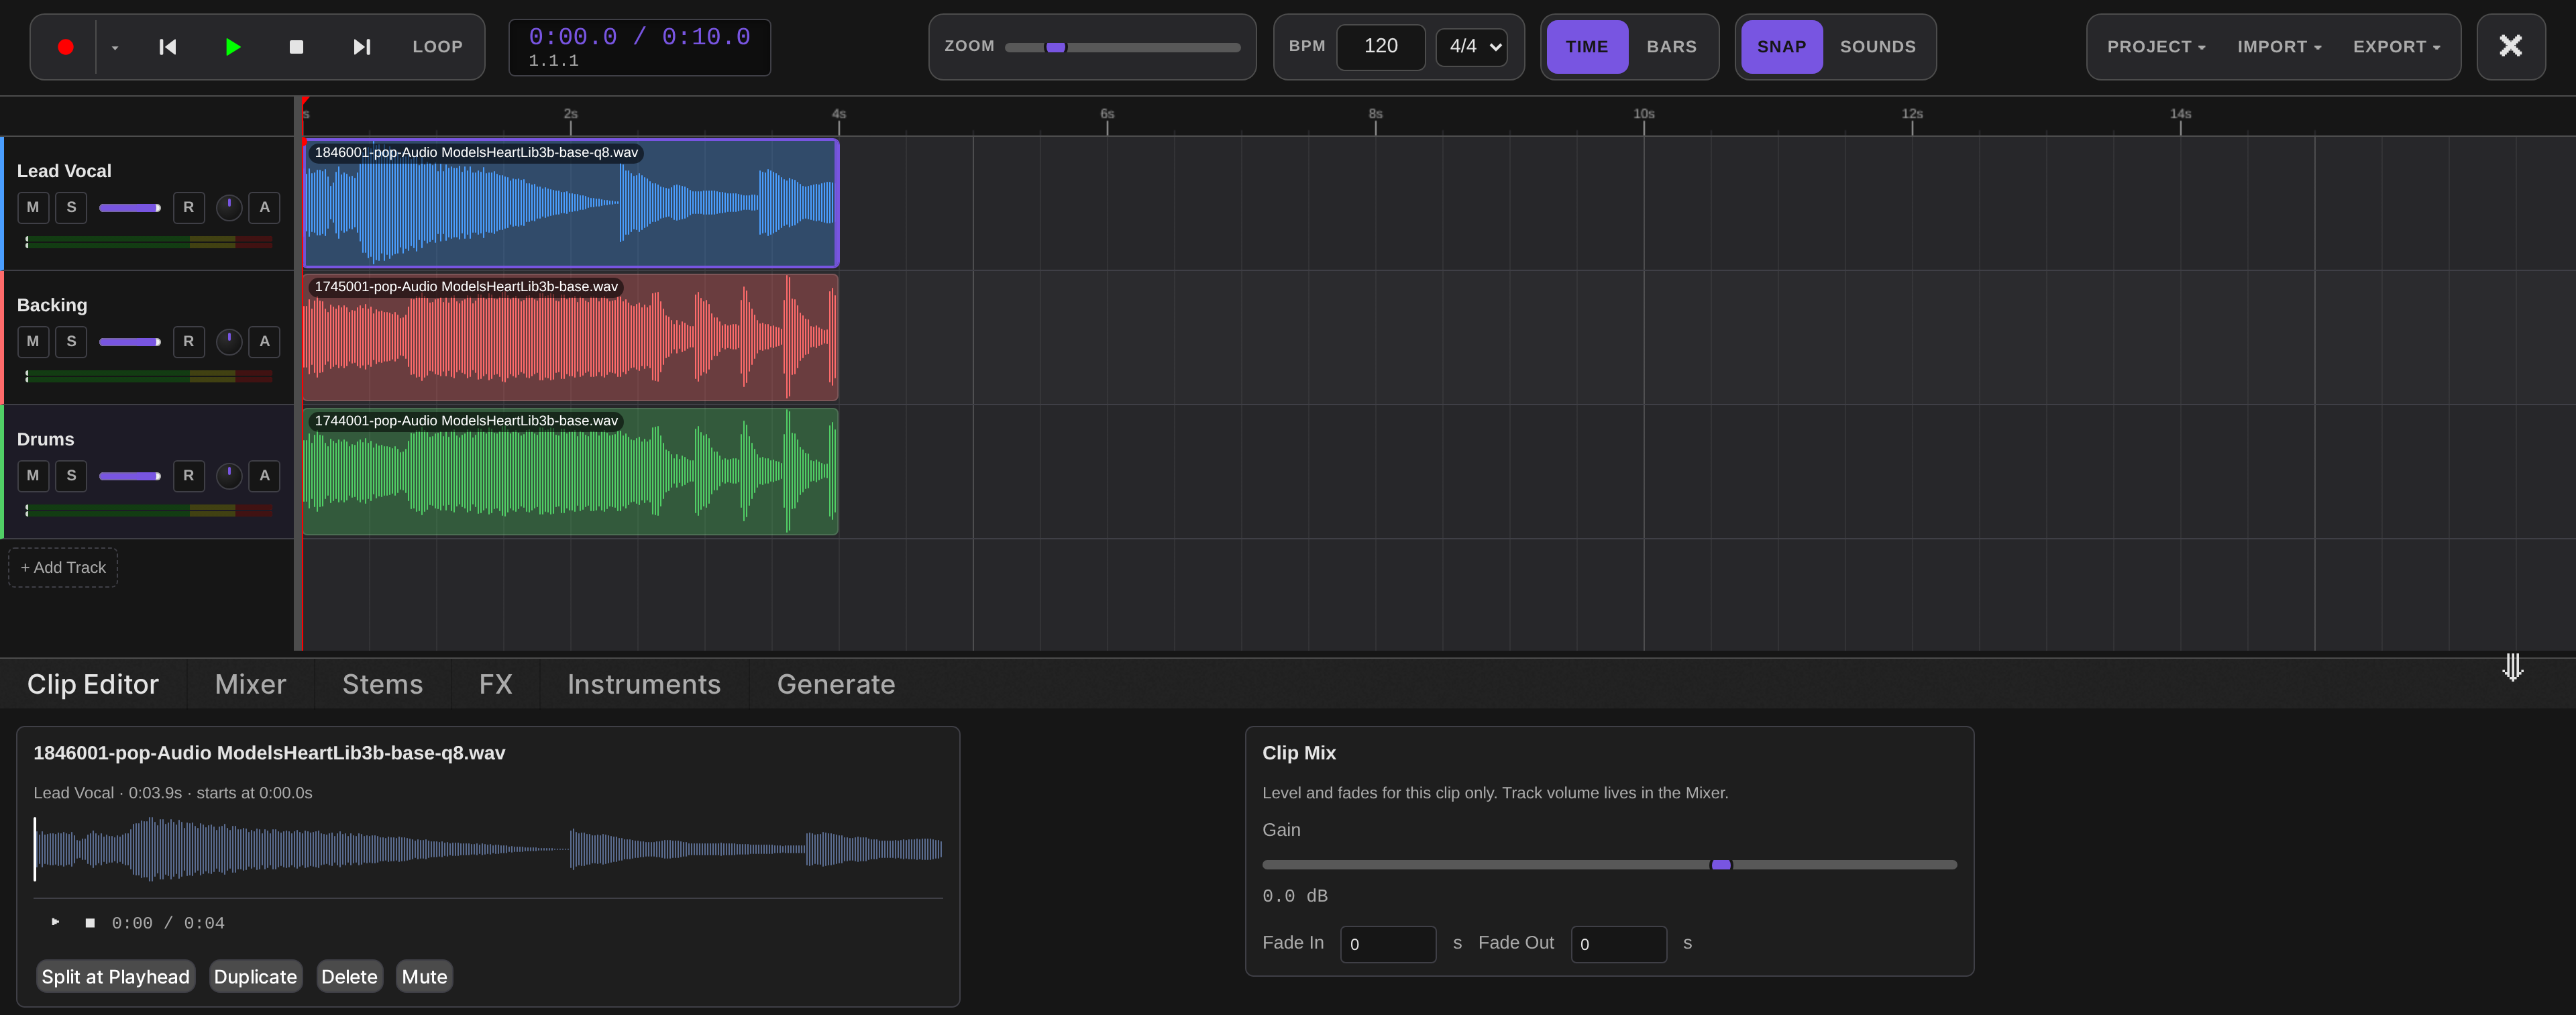Skip forward to the end

[362, 47]
